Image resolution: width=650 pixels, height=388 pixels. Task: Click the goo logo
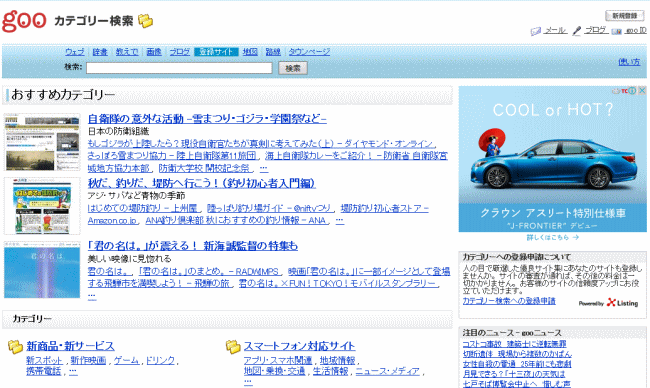click(x=24, y=21)
